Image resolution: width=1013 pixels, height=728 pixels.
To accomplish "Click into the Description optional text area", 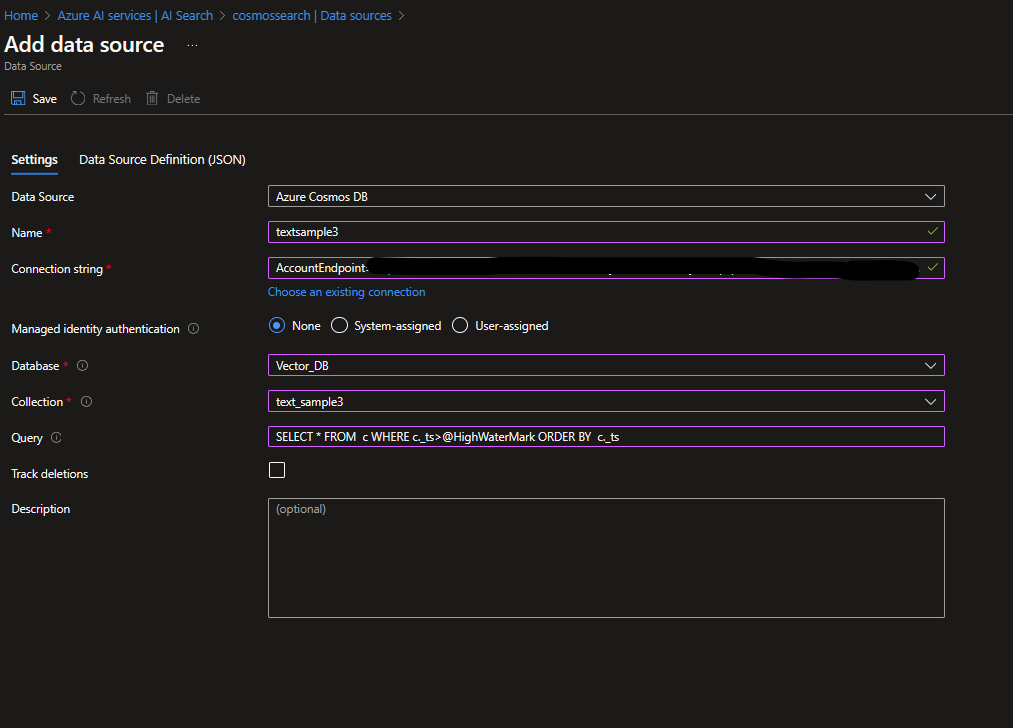I will tap(606, 558).
